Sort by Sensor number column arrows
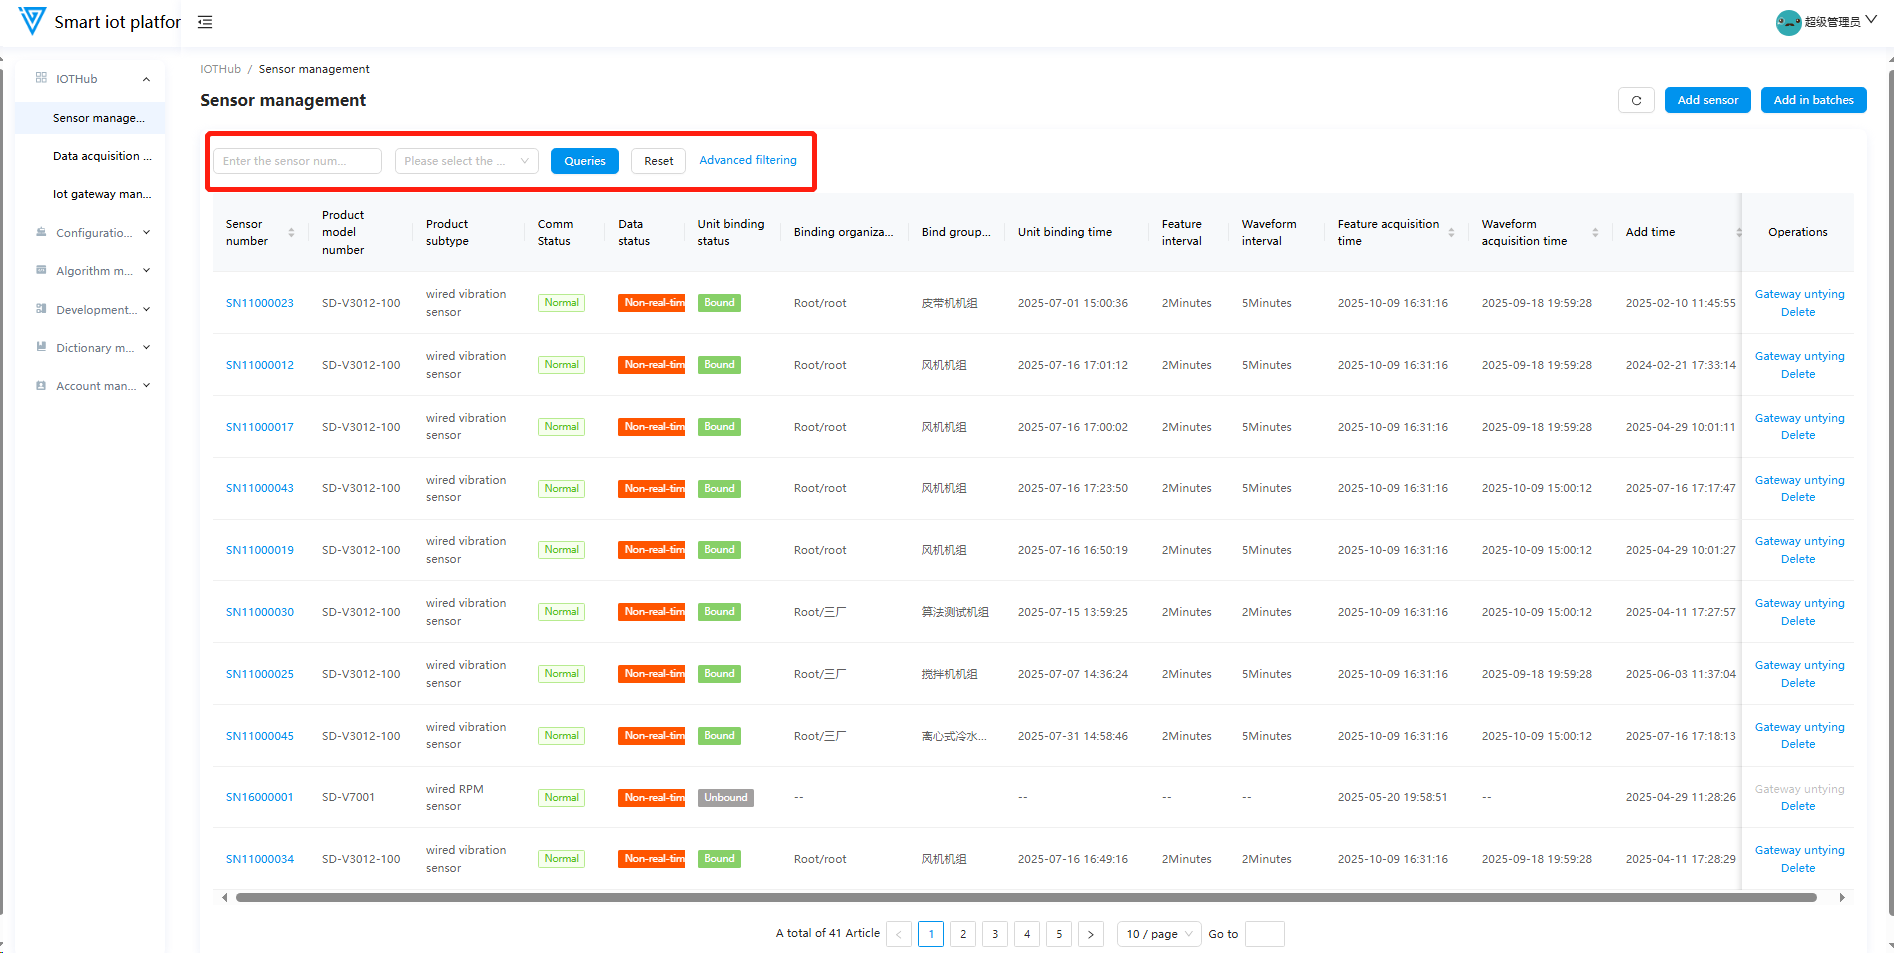Image resolution: width=1894 pixels, height=953 pixels. [291, 232]
